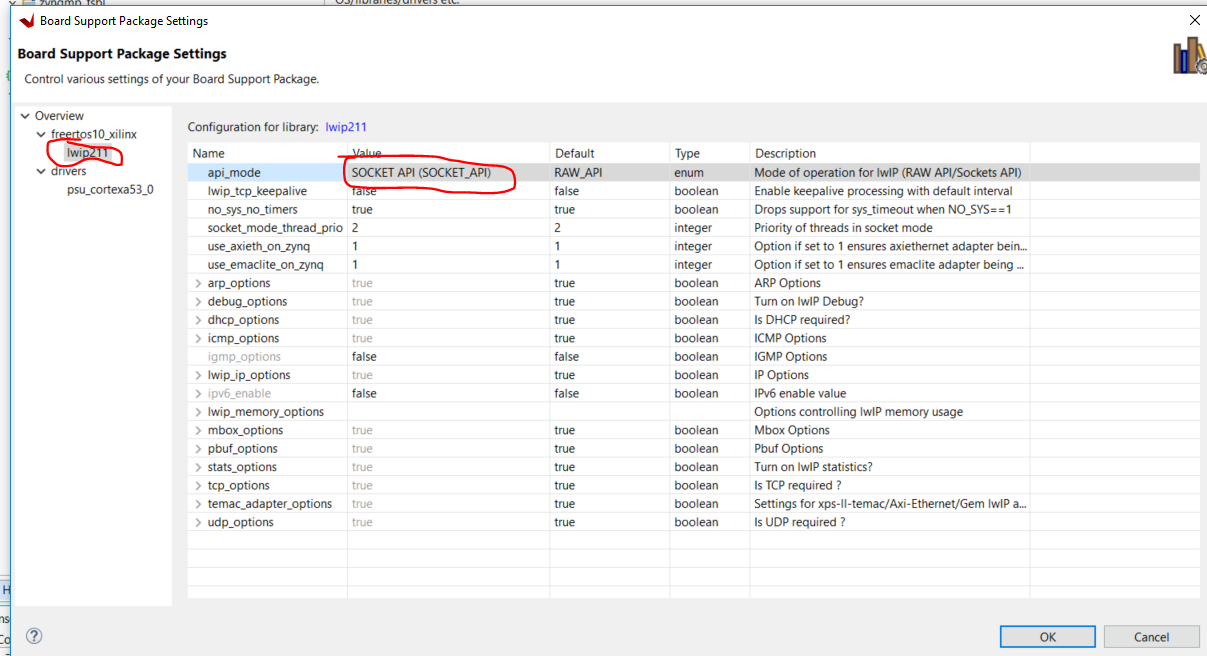Expand lwip_memory_options settings group
The image size is (1207, 656).
[198, 412]
